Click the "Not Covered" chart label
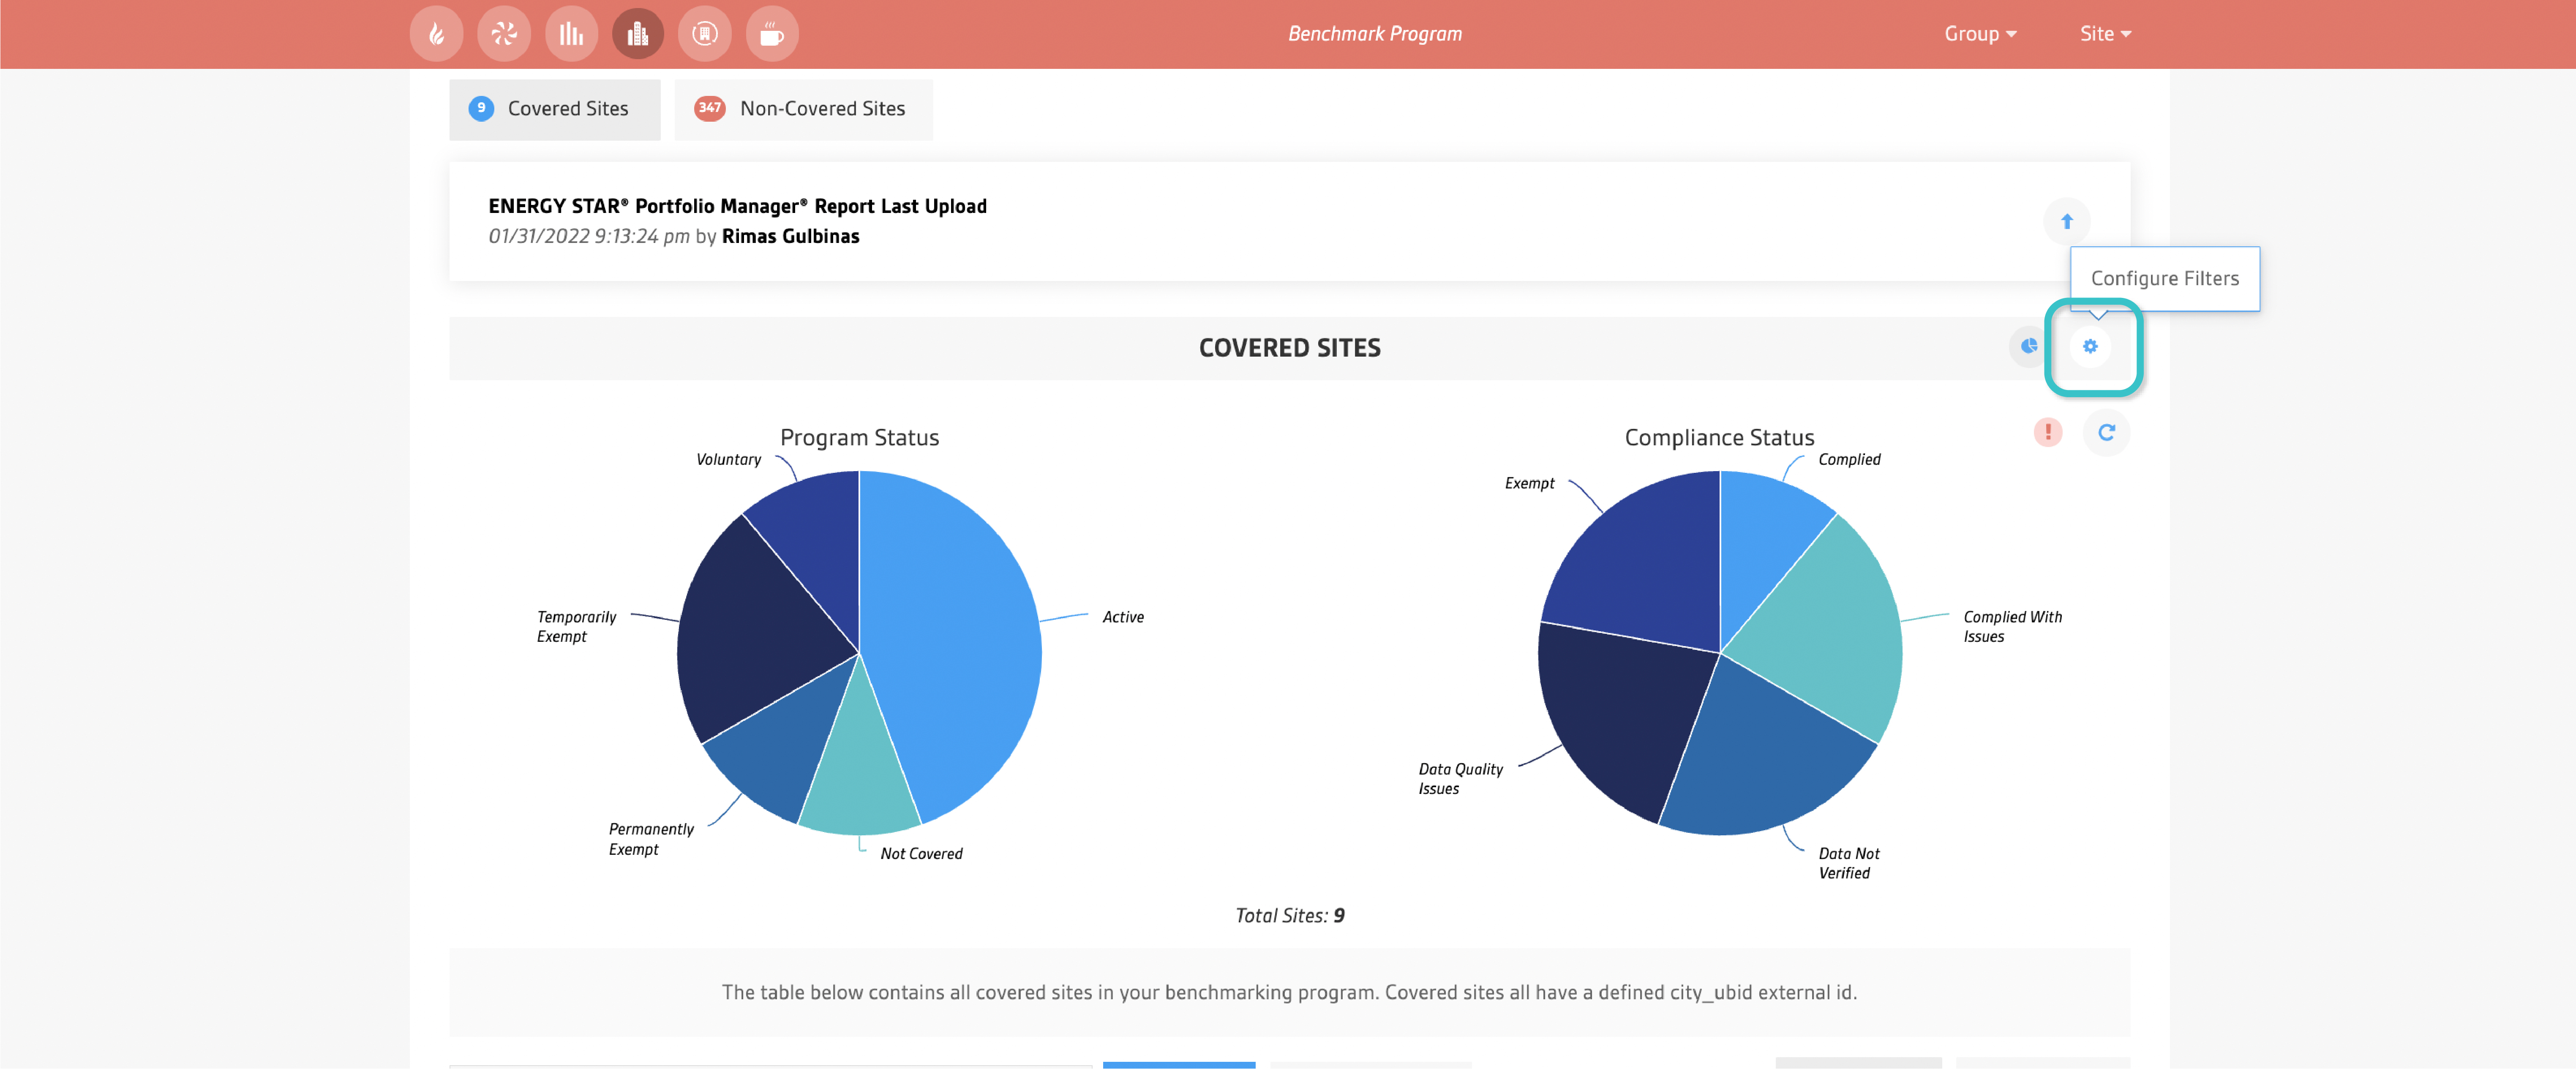The width and height of the screenshot is (2576, 1069). point(921,854)
